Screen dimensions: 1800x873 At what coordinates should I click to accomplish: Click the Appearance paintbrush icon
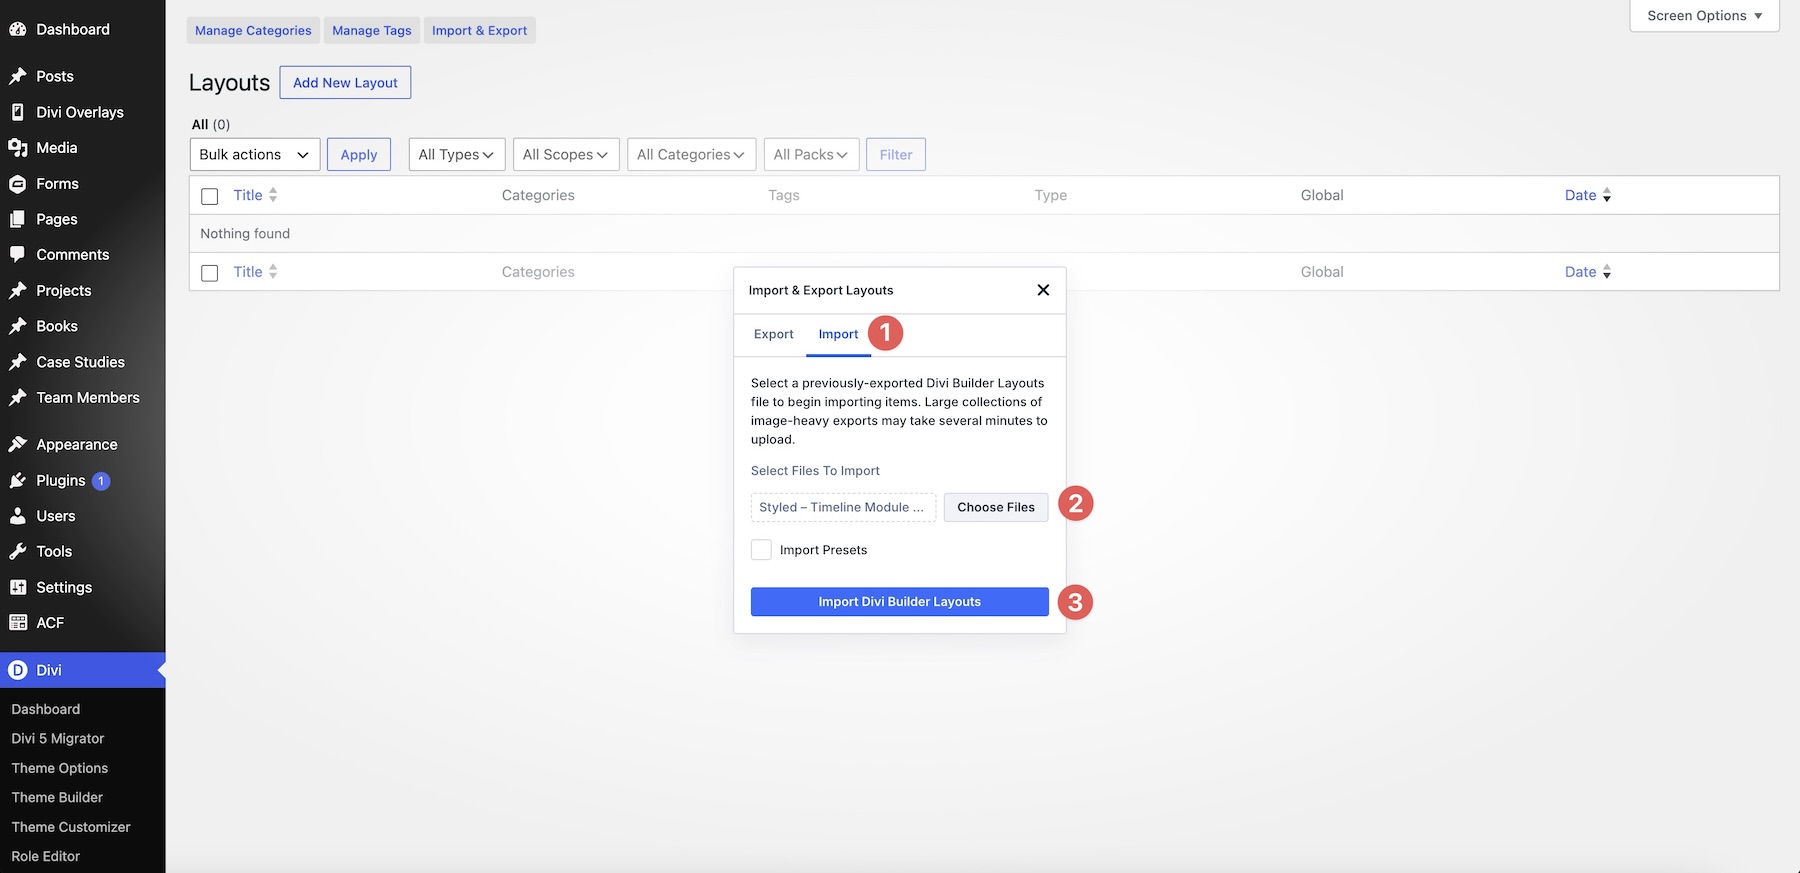(x=17, y=445)
